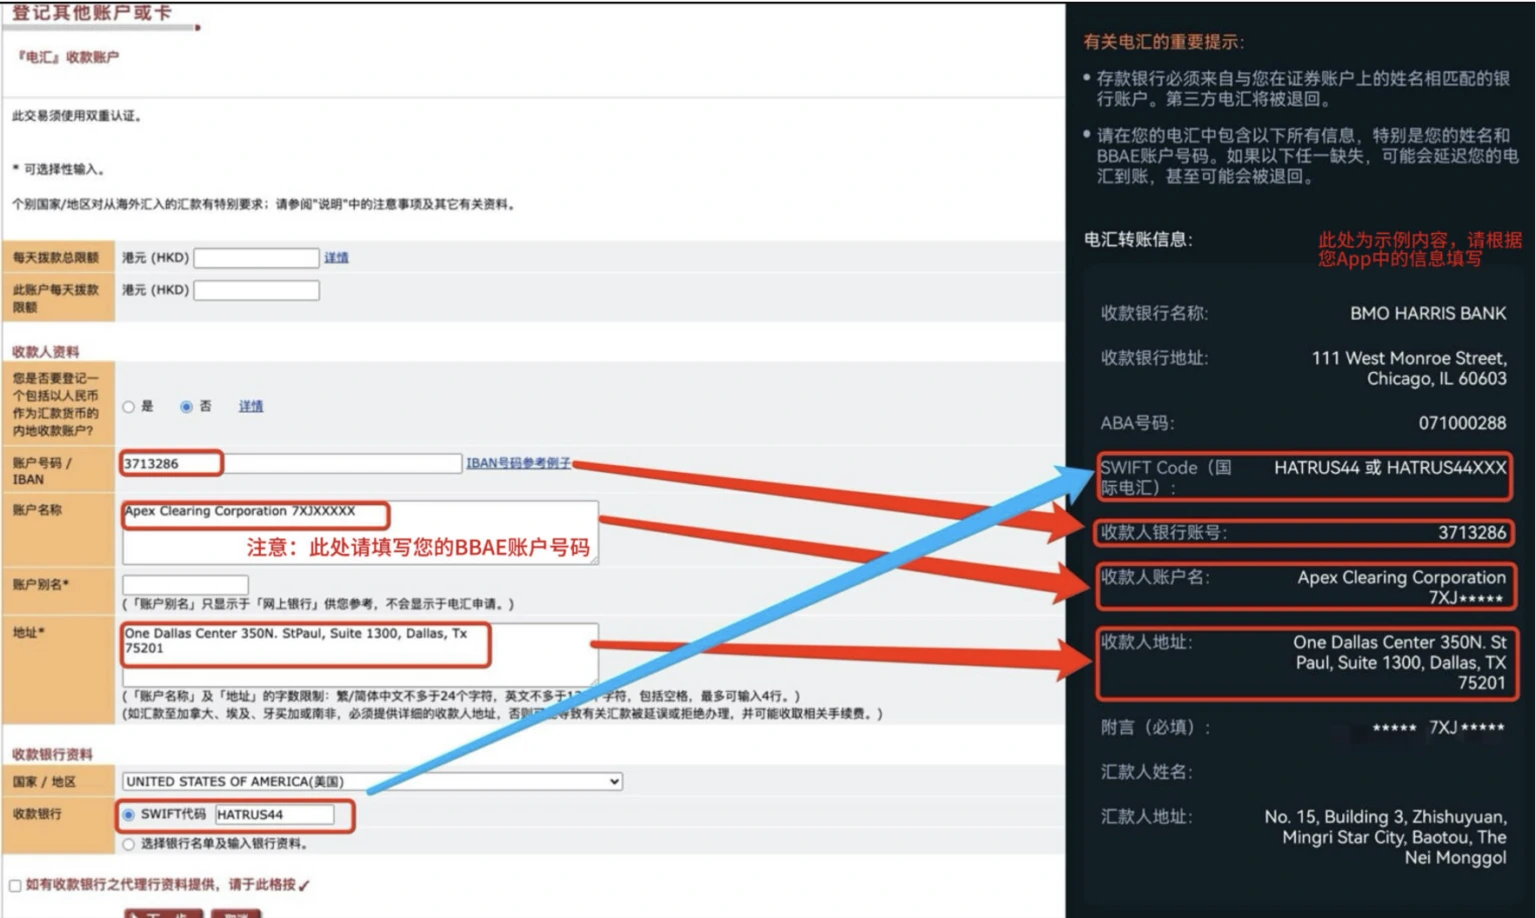Click the 收款人资料 section heading

(x=45, y=352)
